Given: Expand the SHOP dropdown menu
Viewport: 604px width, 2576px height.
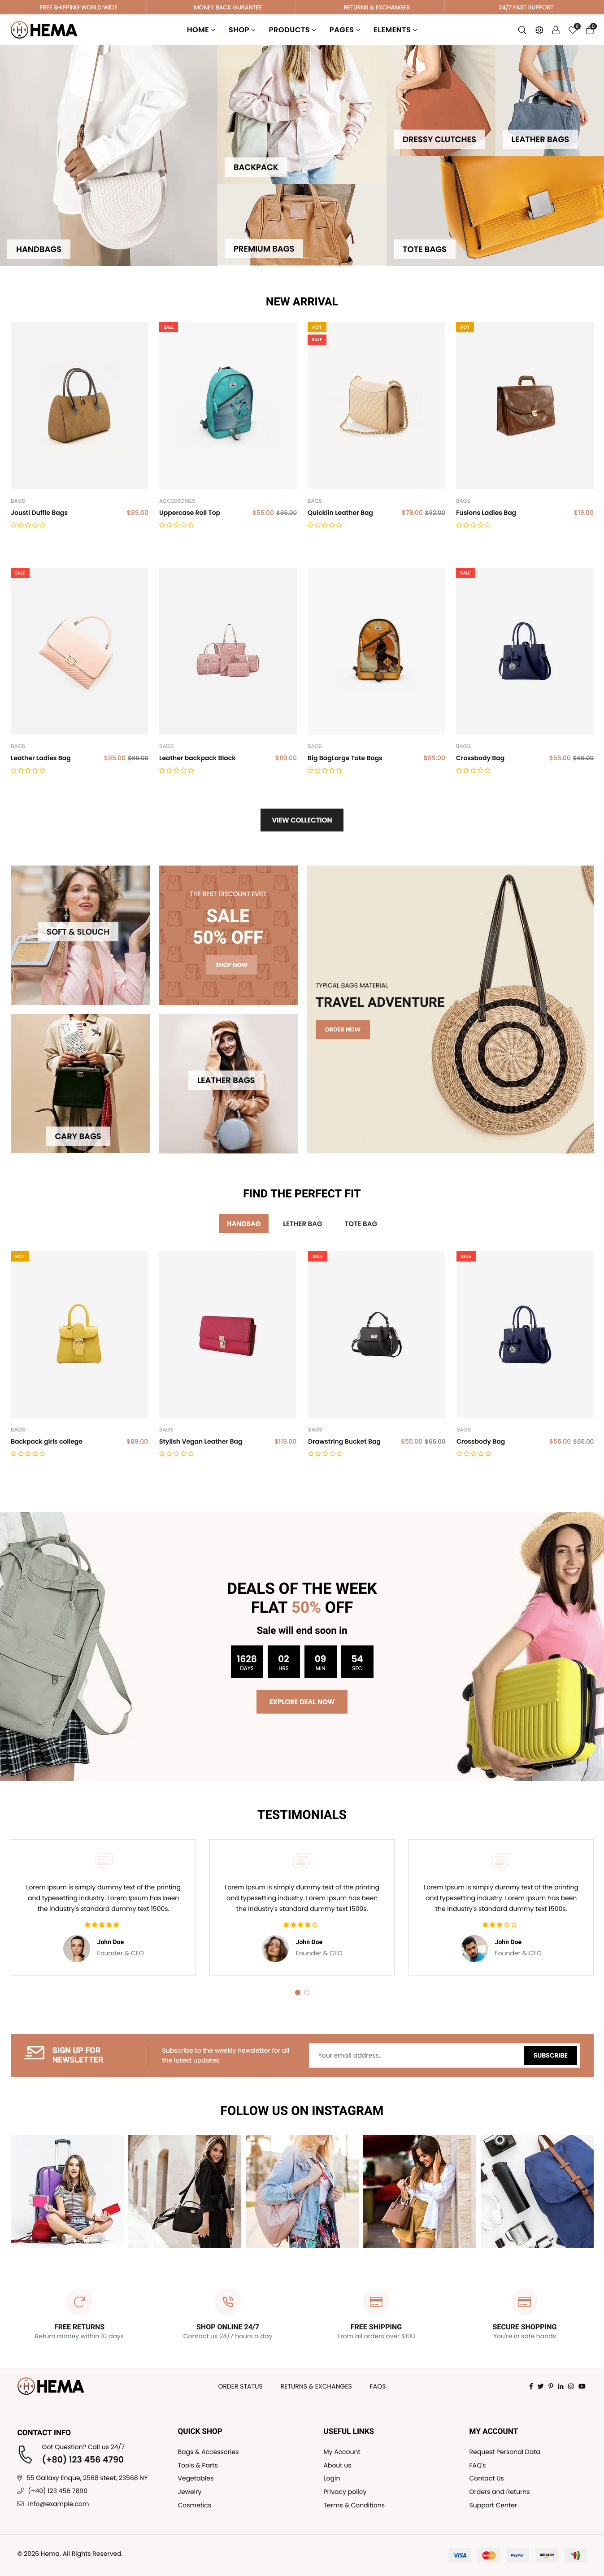Looking at the screenshot, I should click(x=242, y=30).
